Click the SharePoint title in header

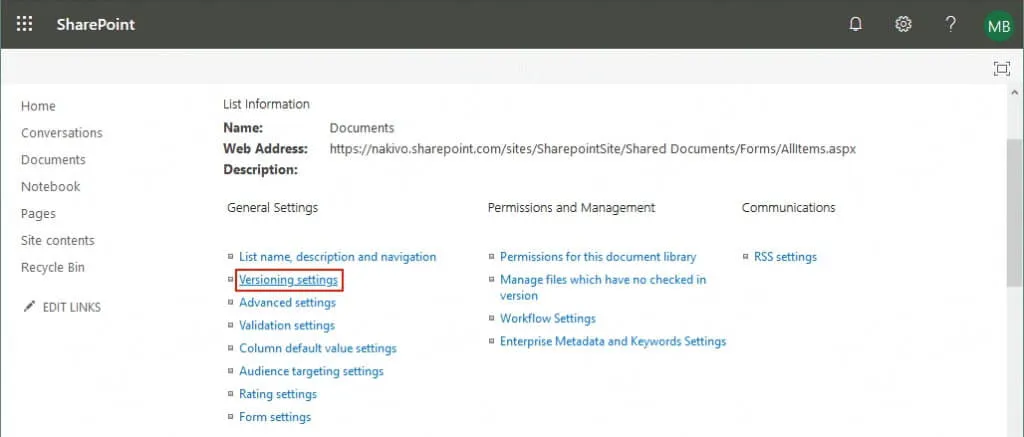[96, 24]
